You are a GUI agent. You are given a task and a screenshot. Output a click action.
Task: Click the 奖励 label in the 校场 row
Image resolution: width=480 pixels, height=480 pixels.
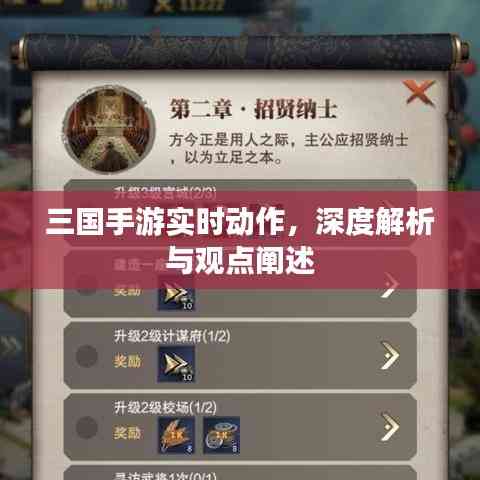[127, 433]
